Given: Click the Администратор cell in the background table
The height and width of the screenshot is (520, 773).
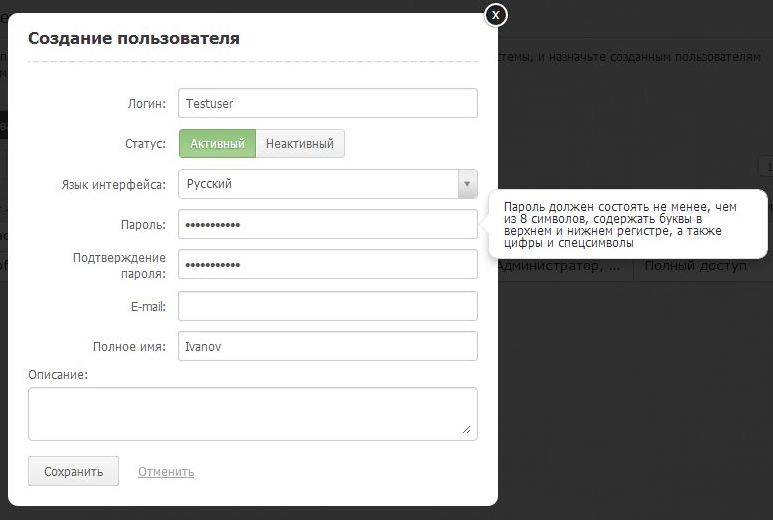Looking at the screenshot, I should [x=564, y=267].
